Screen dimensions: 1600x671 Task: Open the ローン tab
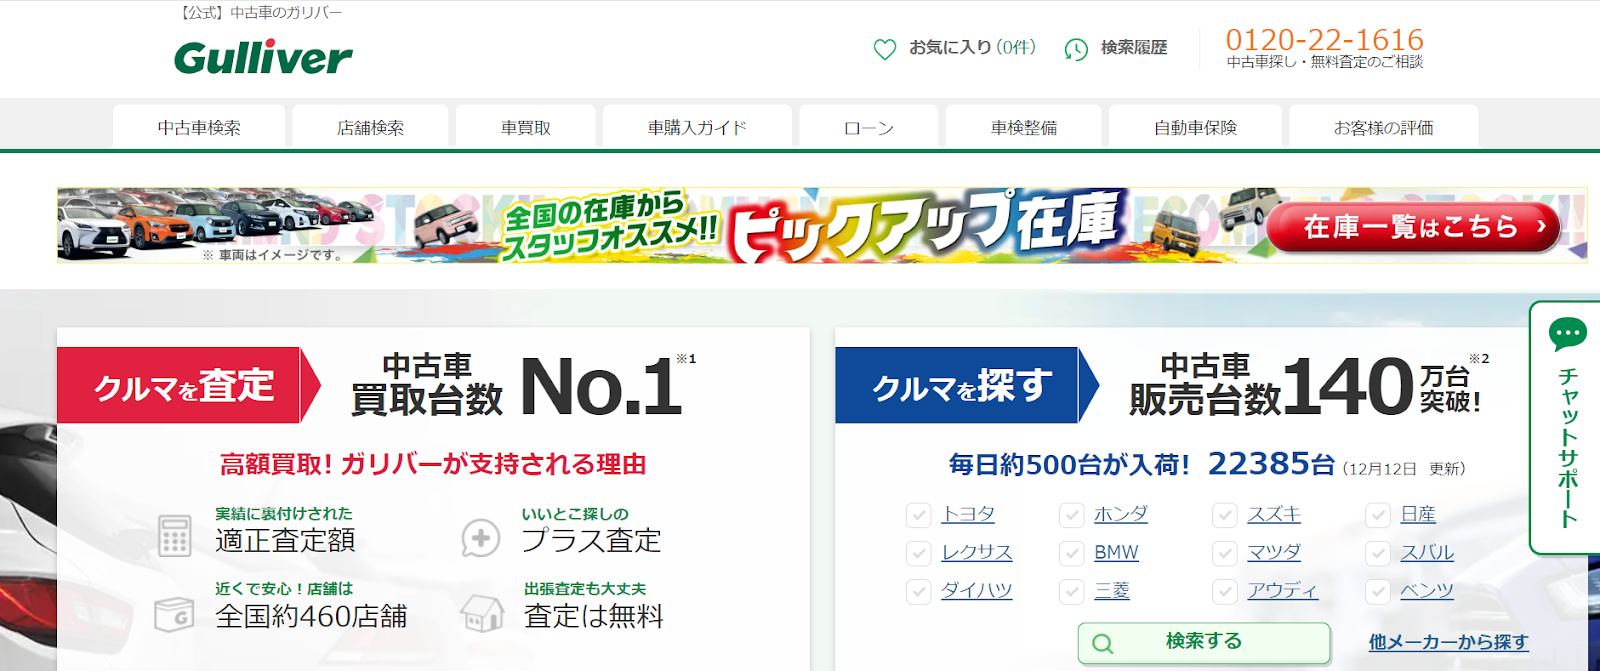[x=869, y=127]
